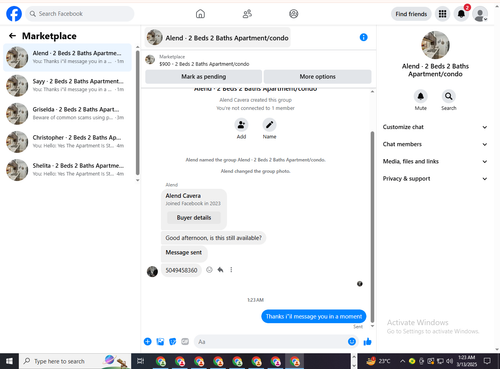Expand Customize chat section

[435, 127]
